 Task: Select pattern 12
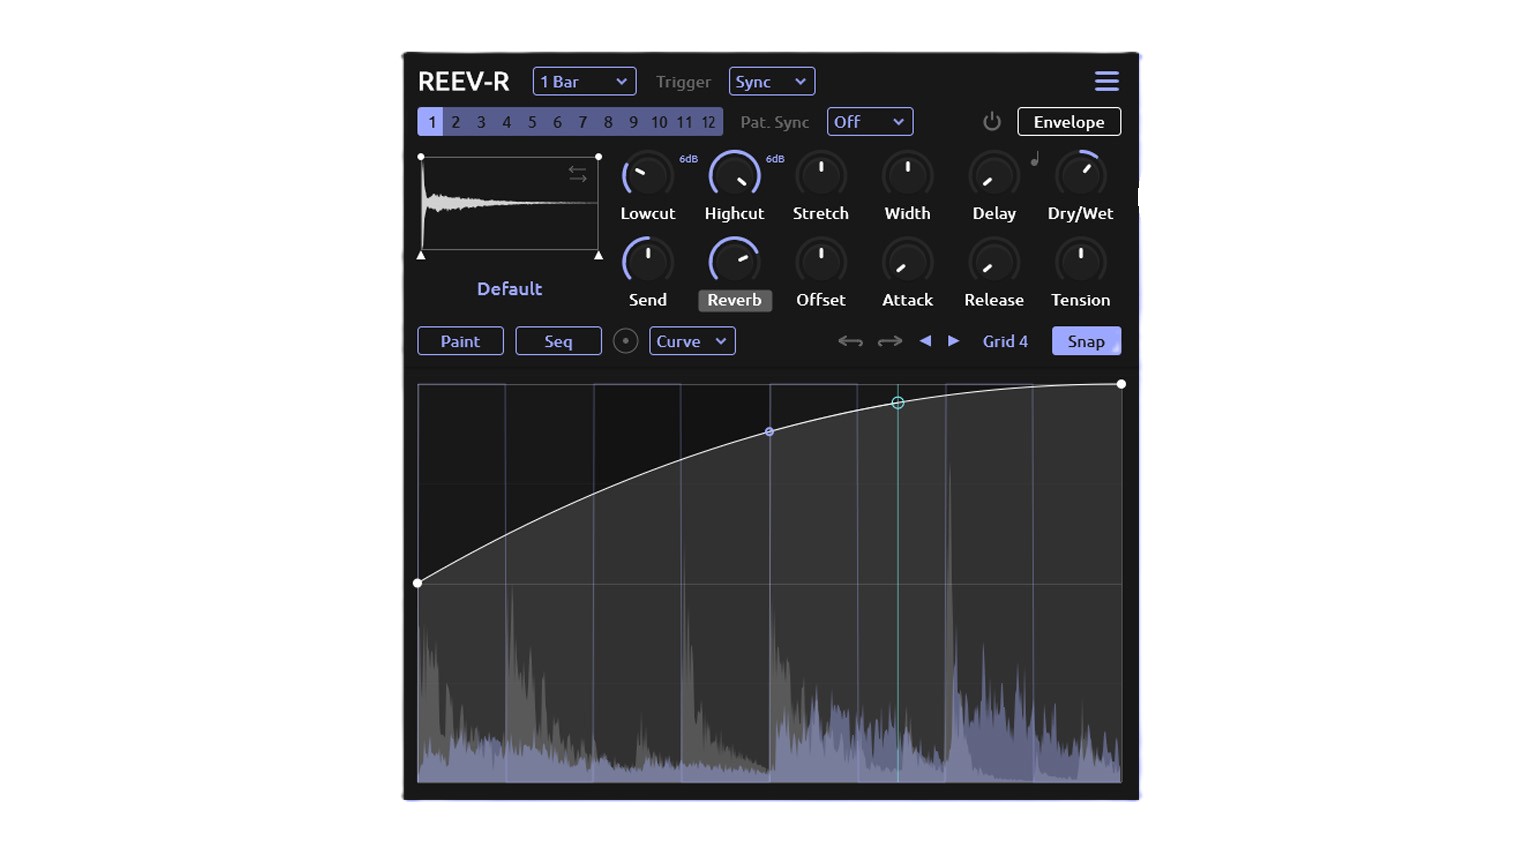(x=709, y=122)
